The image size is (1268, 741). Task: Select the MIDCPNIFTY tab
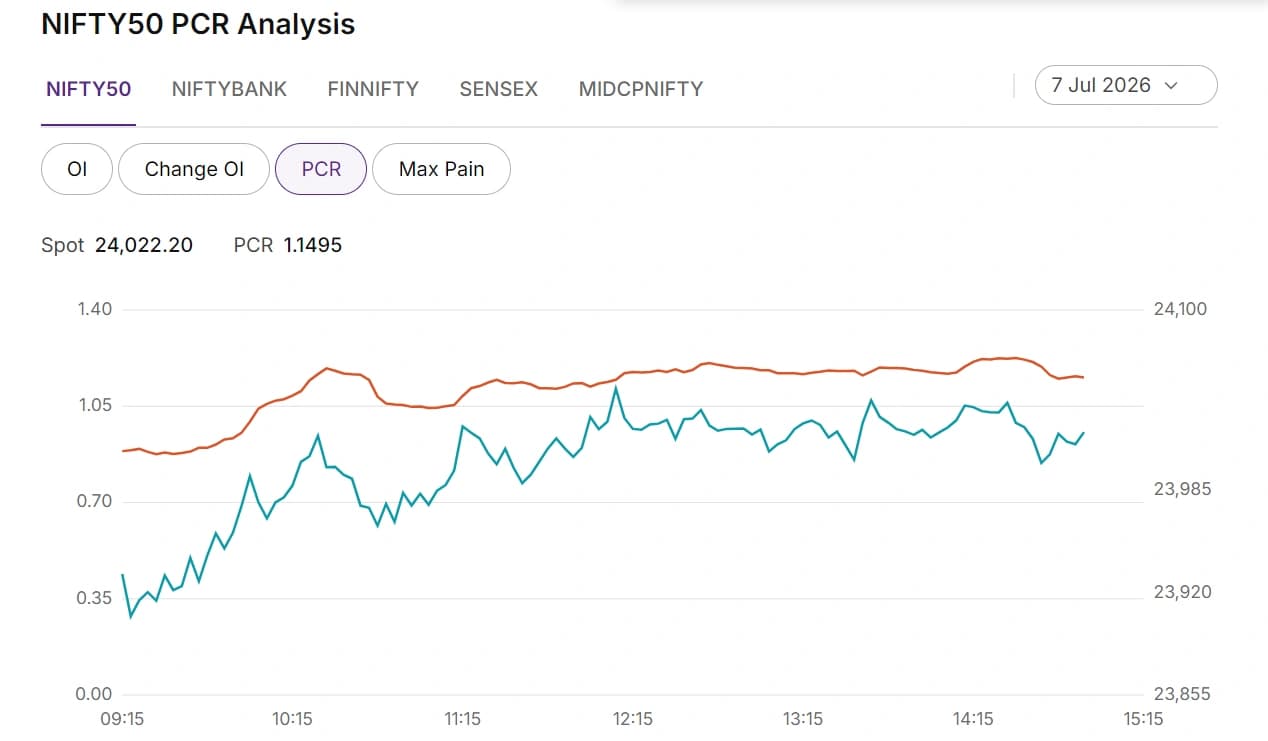coord(640,89)
